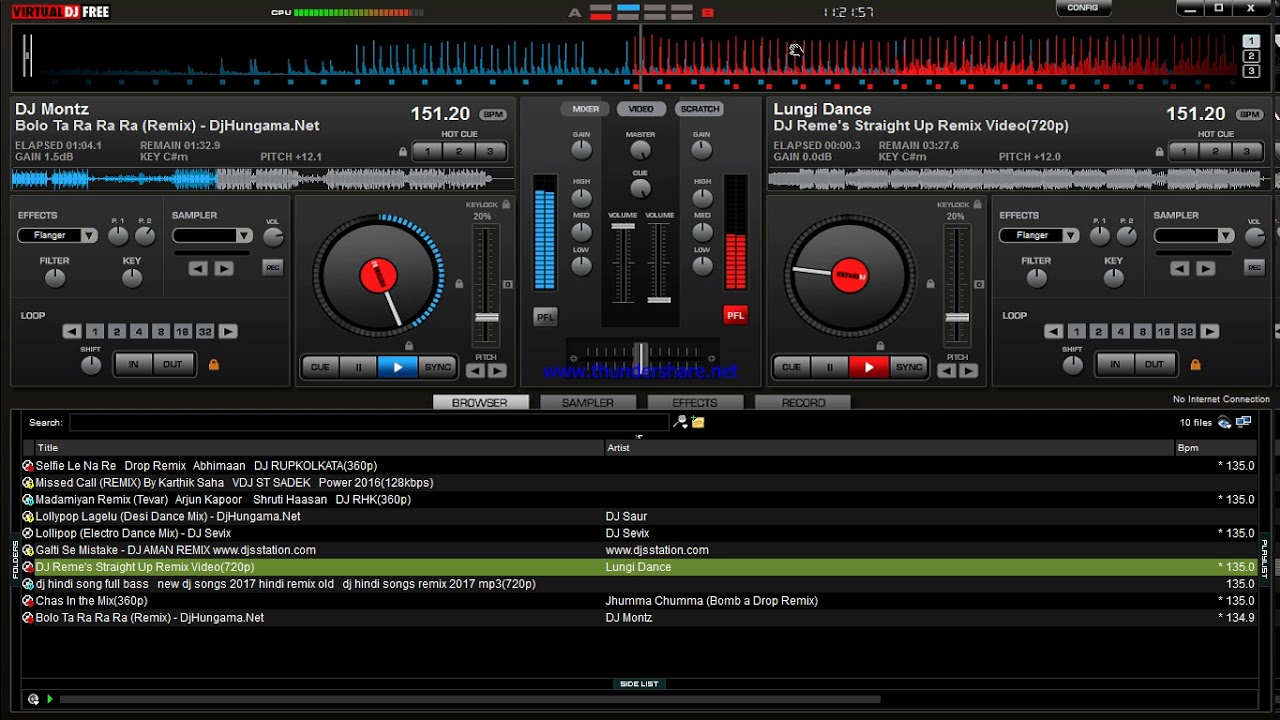Click right deck BPM tap button

1249,115
